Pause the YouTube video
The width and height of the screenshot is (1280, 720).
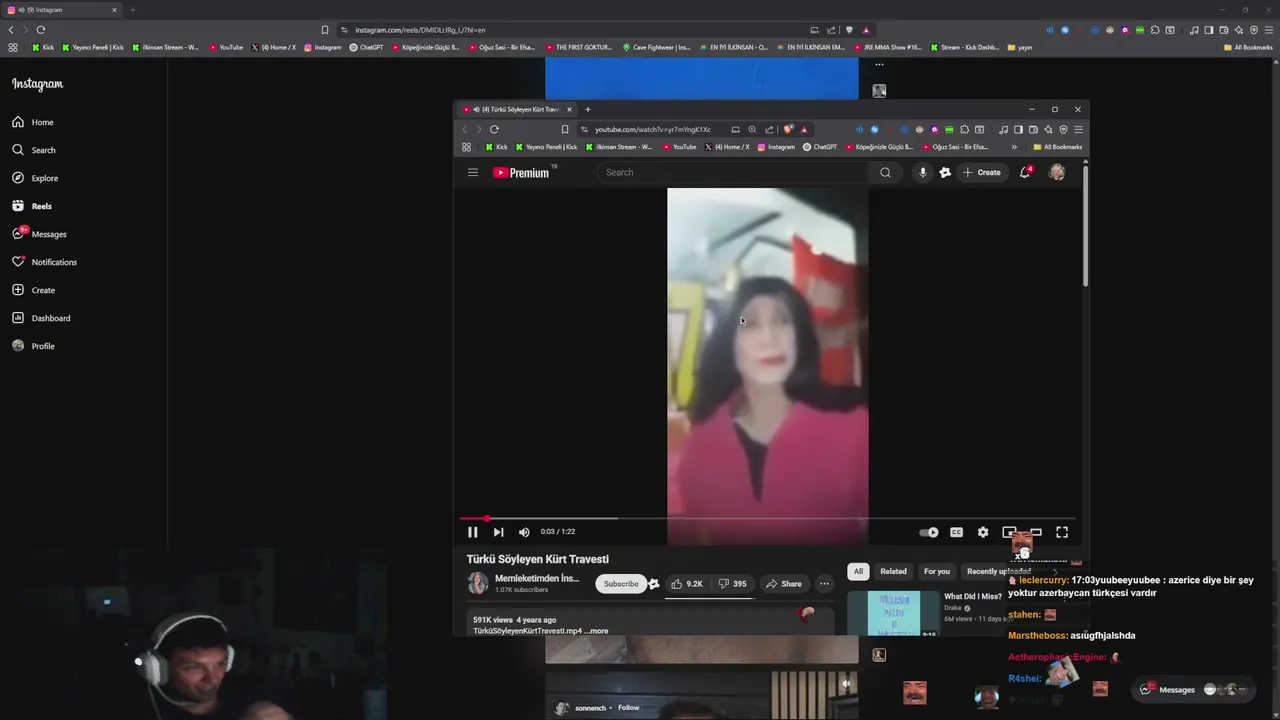pos(472,532)
